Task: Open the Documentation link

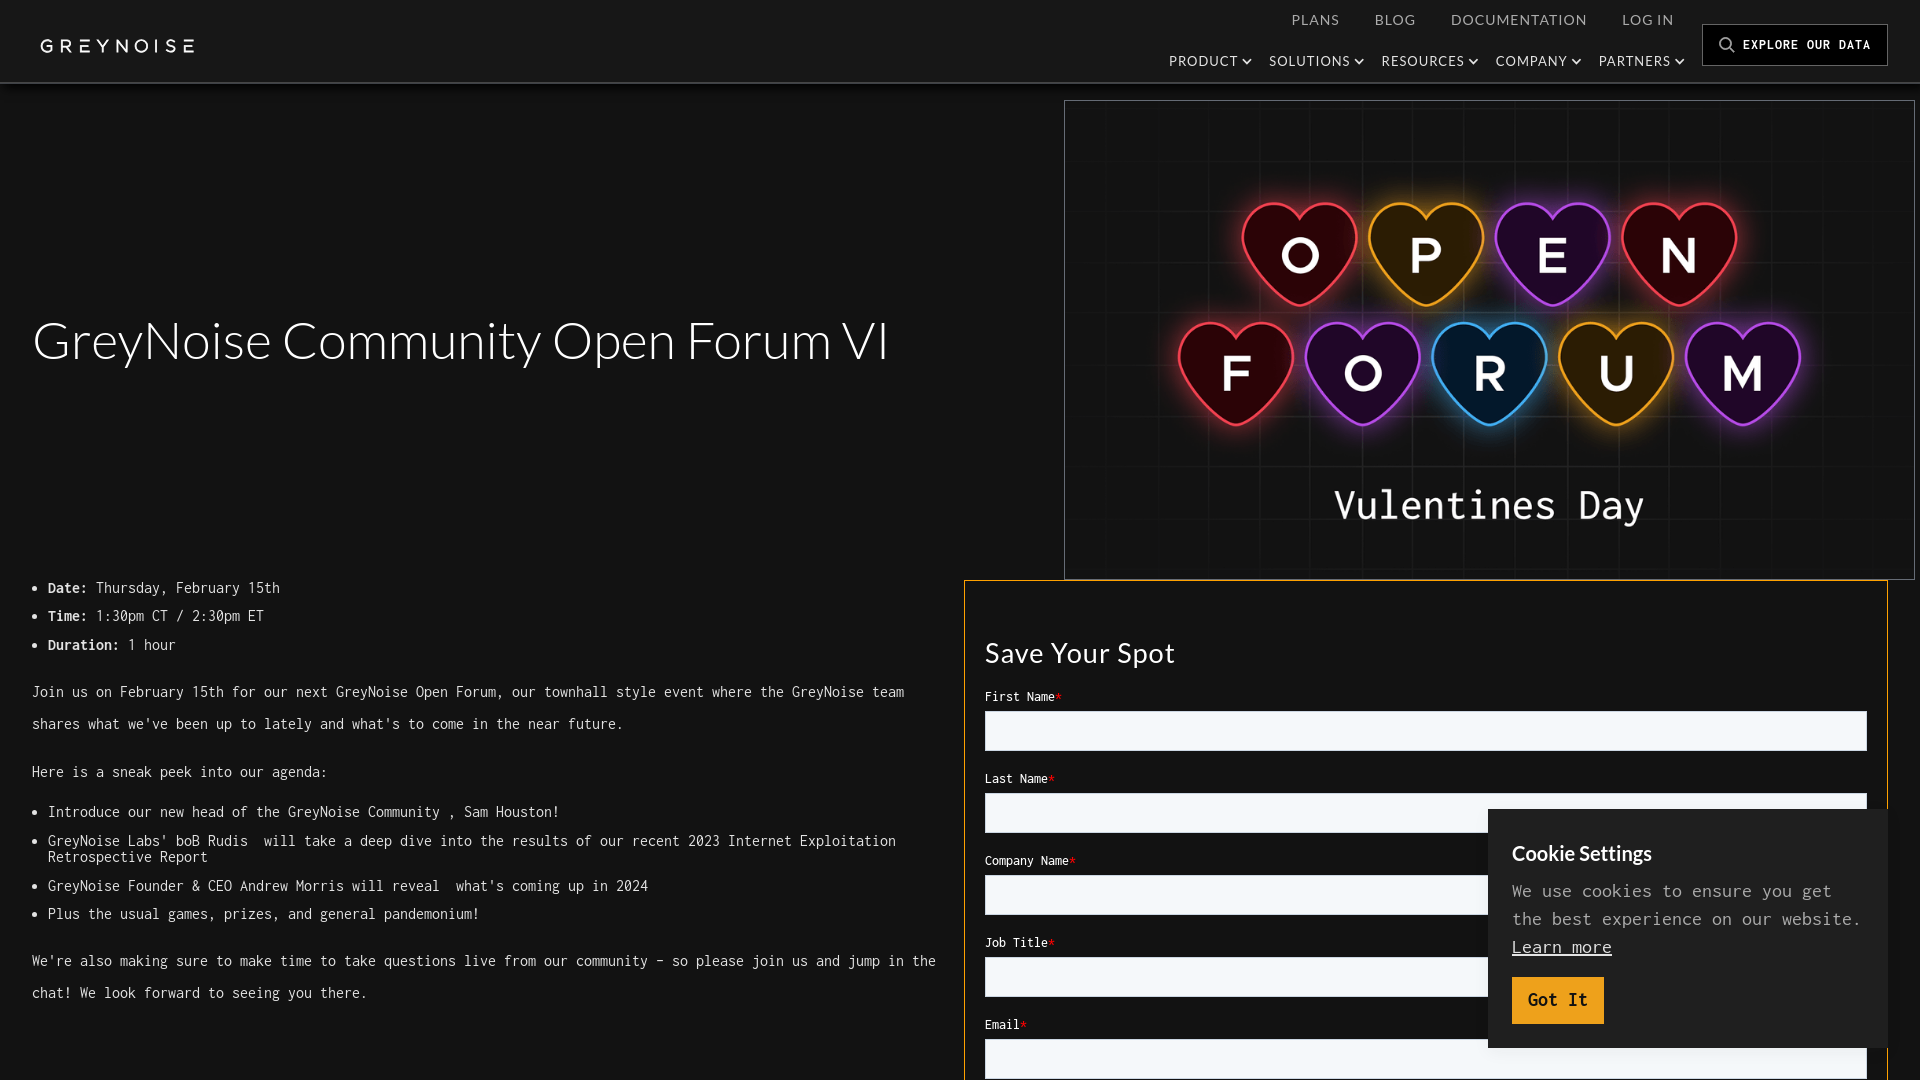Action: tap(1518, 20)
